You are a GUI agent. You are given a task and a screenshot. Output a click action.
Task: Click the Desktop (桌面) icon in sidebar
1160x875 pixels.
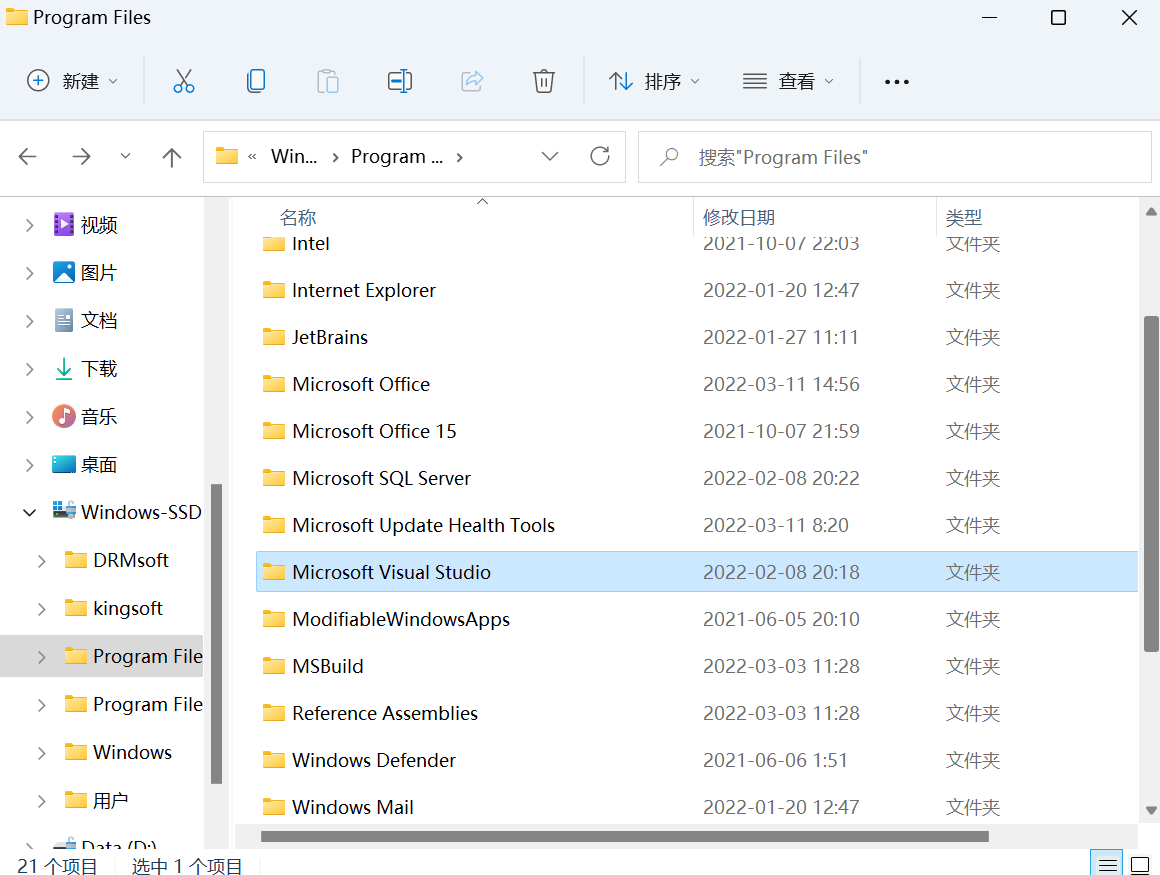tap(64, 464)
